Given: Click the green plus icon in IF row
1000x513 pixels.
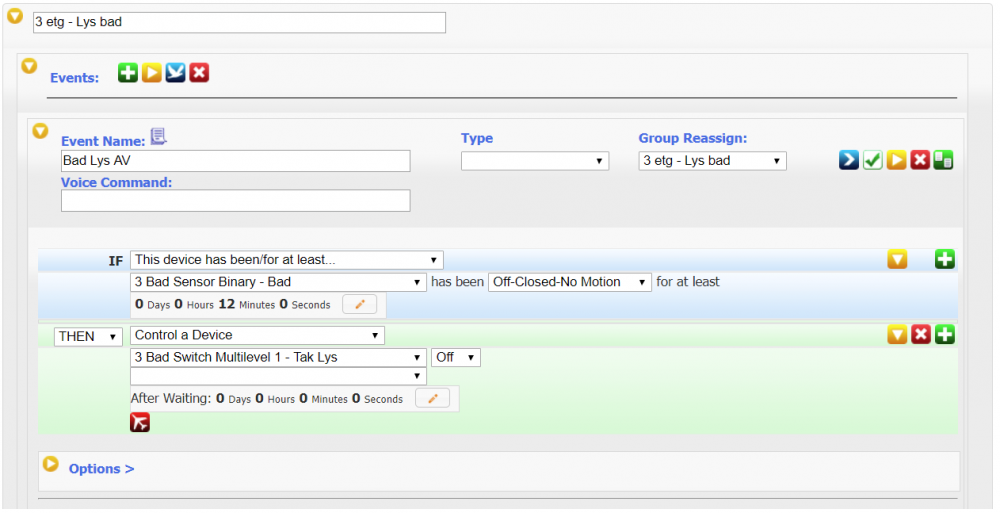Looking at the screenshot, I should tap(944, 260).
